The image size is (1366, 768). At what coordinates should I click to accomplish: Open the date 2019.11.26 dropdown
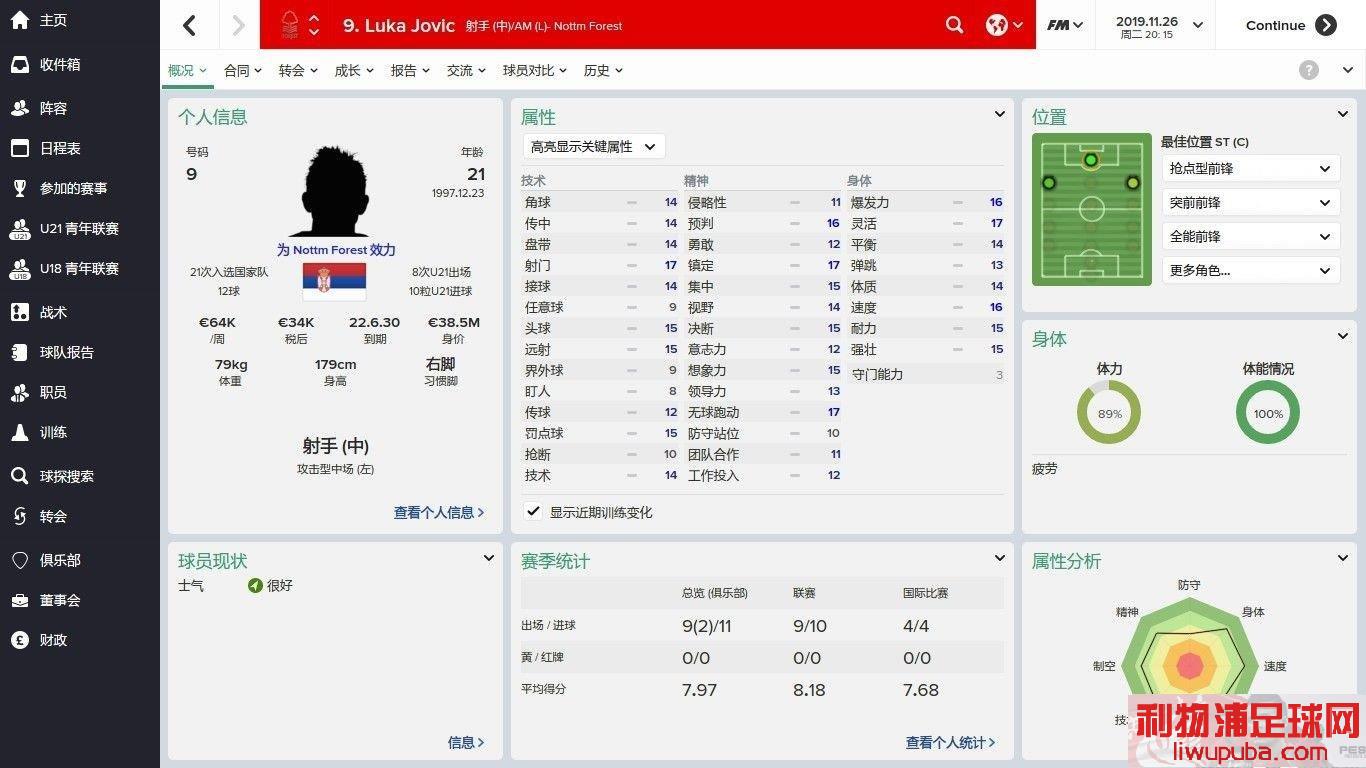1159,25
